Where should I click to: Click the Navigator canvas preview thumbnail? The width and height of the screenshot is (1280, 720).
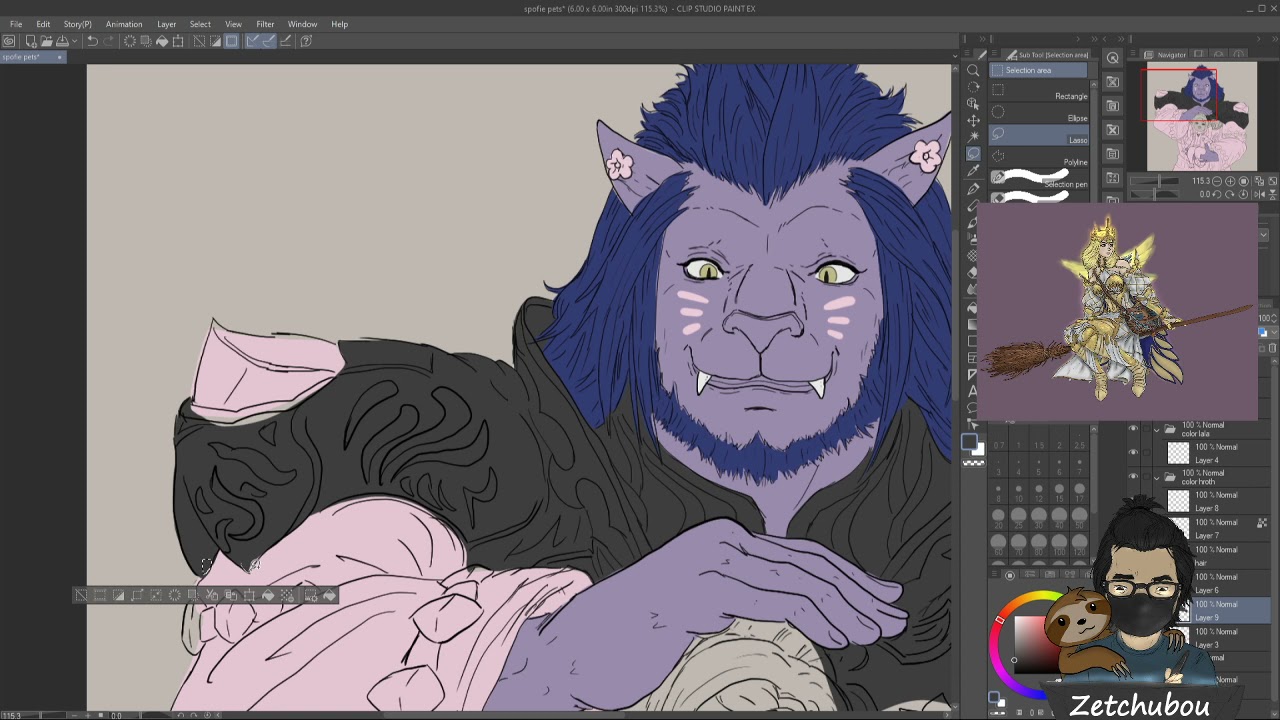tap(1201, 117)
